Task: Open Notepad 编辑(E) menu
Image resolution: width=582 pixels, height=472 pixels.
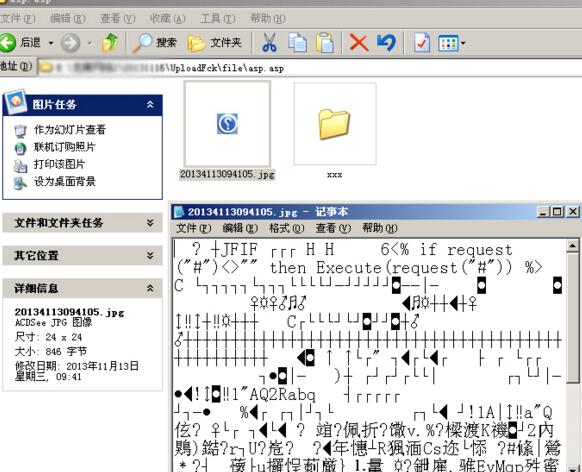Action: (240, 228)
